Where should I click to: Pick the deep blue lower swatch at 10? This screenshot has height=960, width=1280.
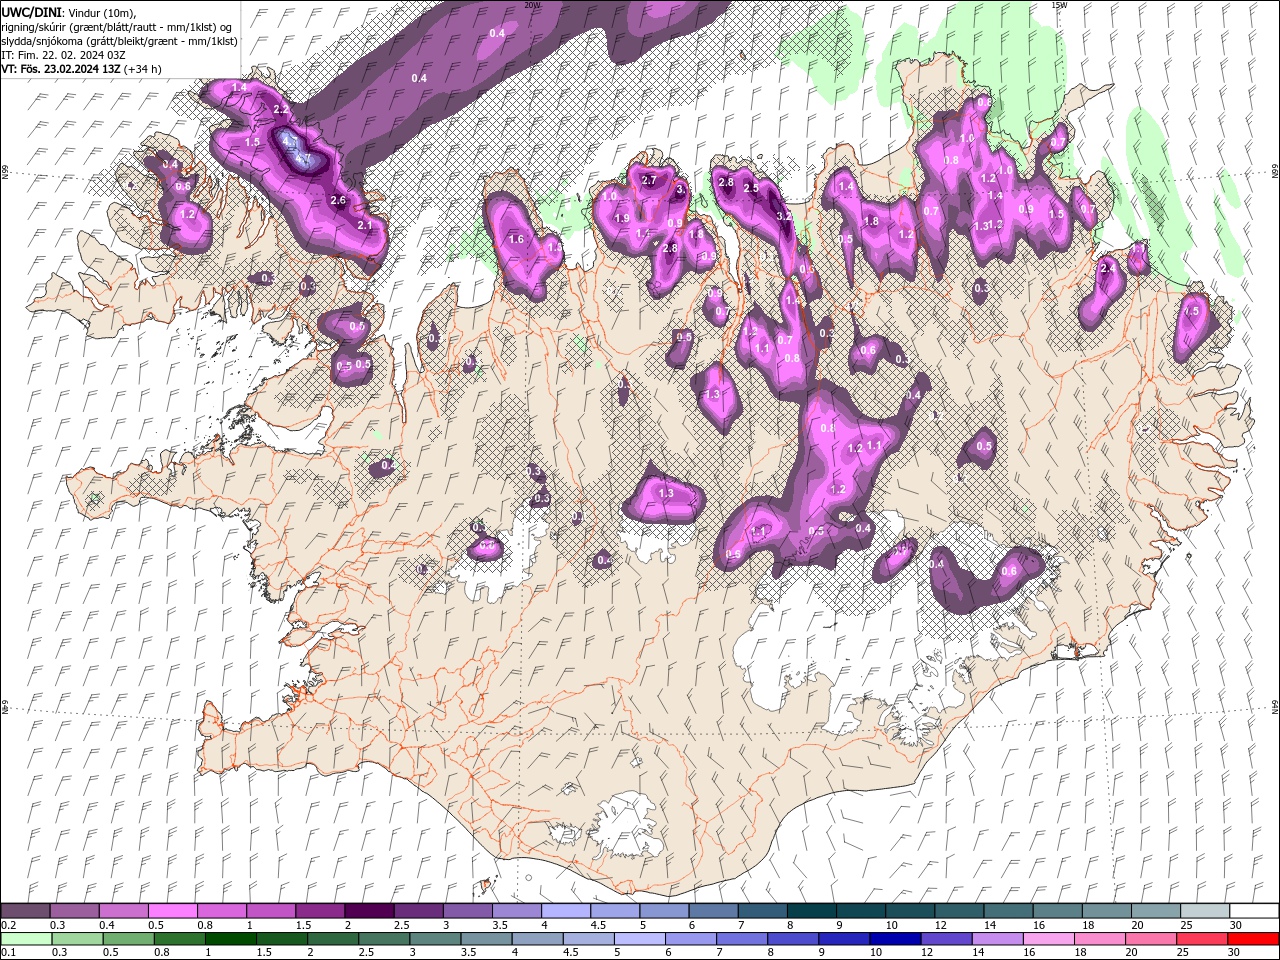[895, 939]
